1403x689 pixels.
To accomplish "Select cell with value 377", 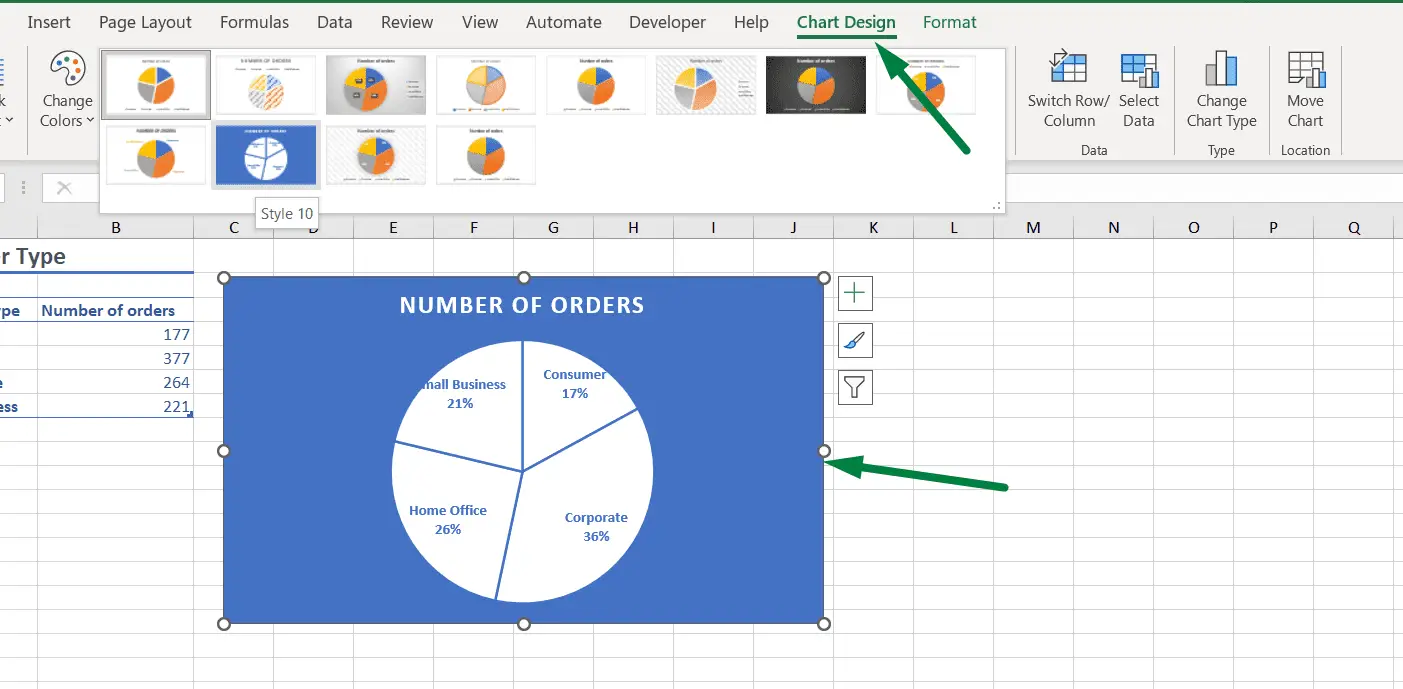I will coord(116,358).
